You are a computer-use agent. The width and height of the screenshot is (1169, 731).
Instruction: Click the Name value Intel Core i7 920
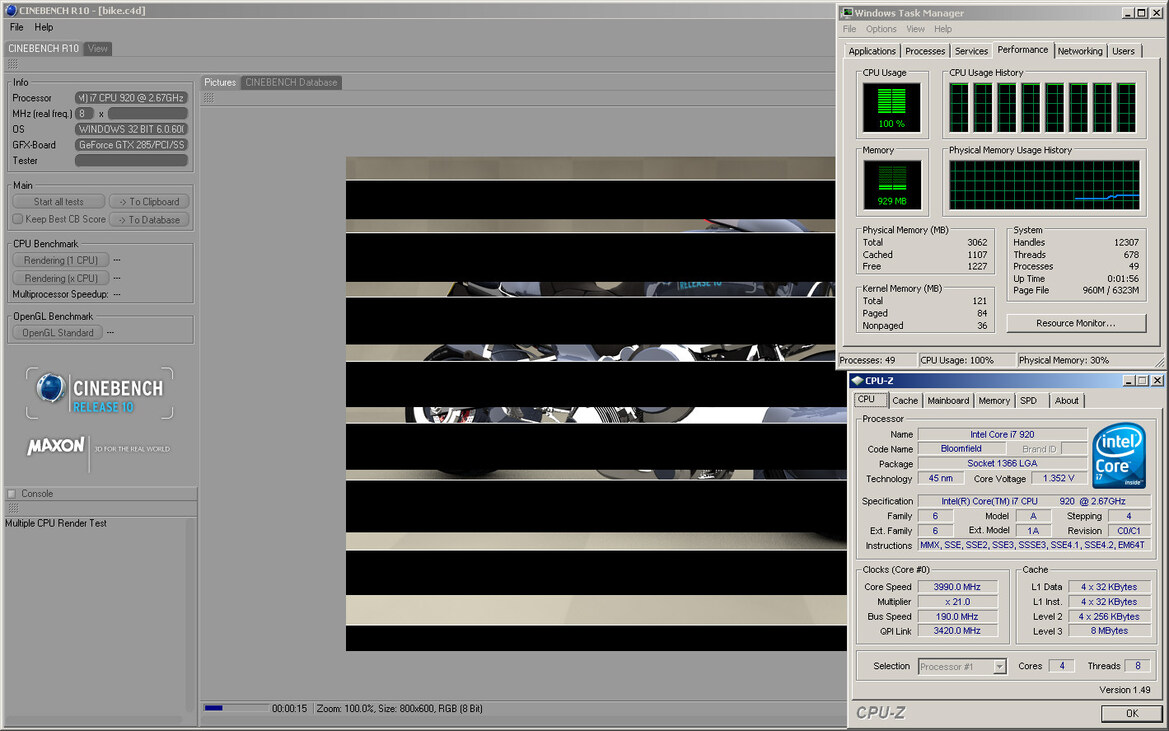click(1002, 434)
